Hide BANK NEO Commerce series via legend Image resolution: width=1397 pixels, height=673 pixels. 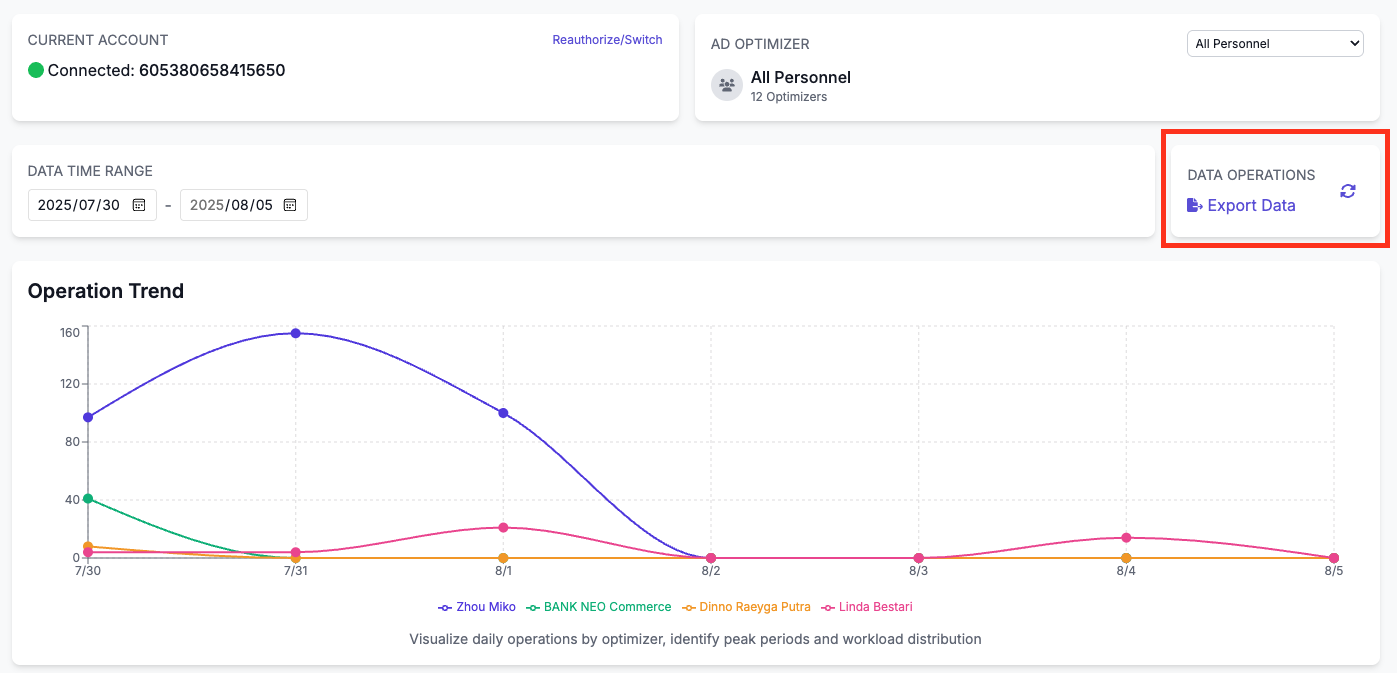(x=599, y=607)
